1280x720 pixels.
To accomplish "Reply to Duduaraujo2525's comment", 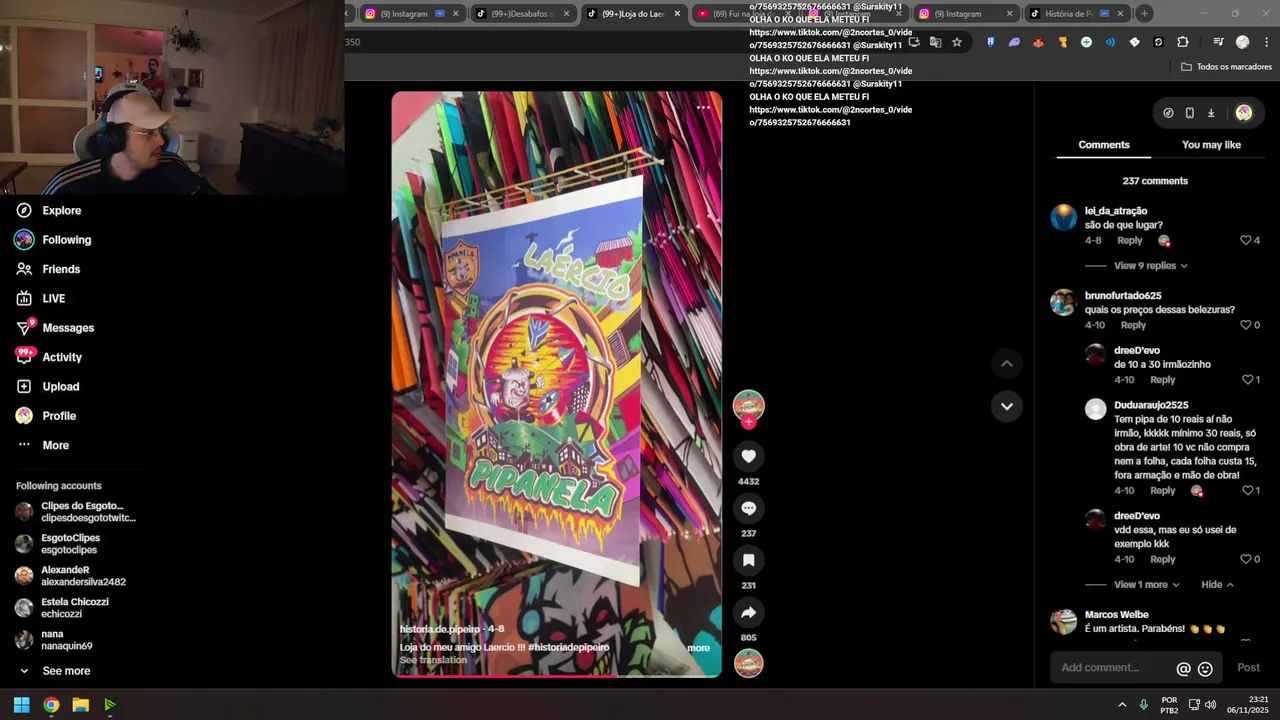I will click(1163, 491).
